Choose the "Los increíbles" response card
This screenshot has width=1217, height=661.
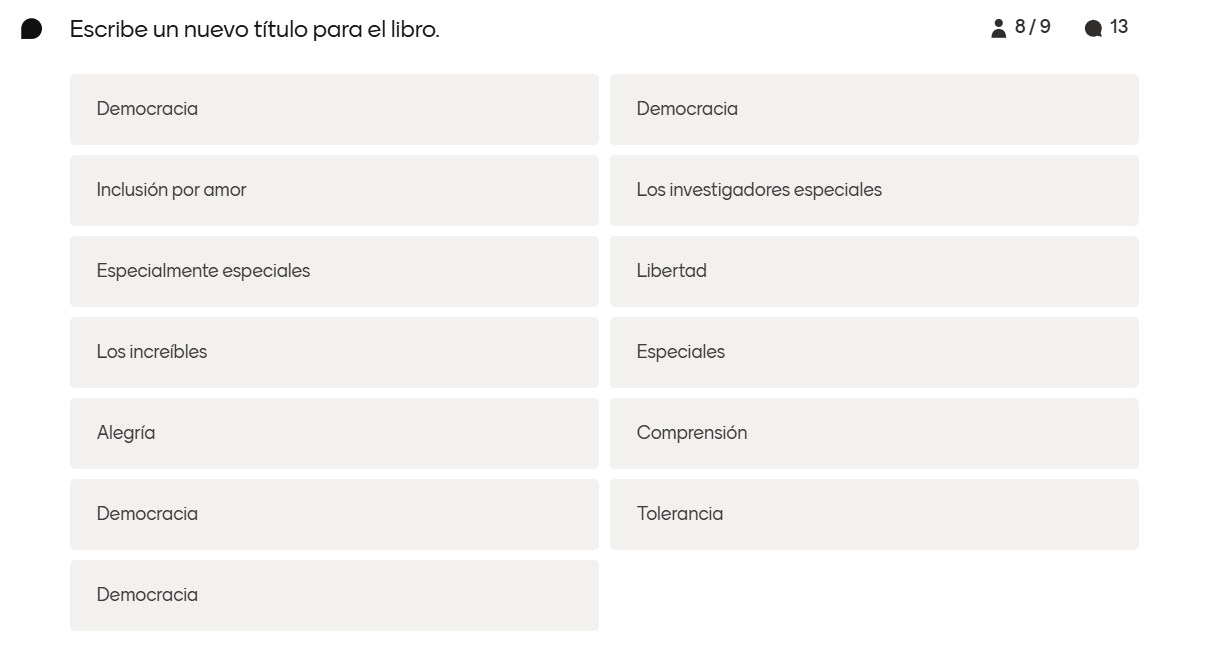click(x=334, y=352)
